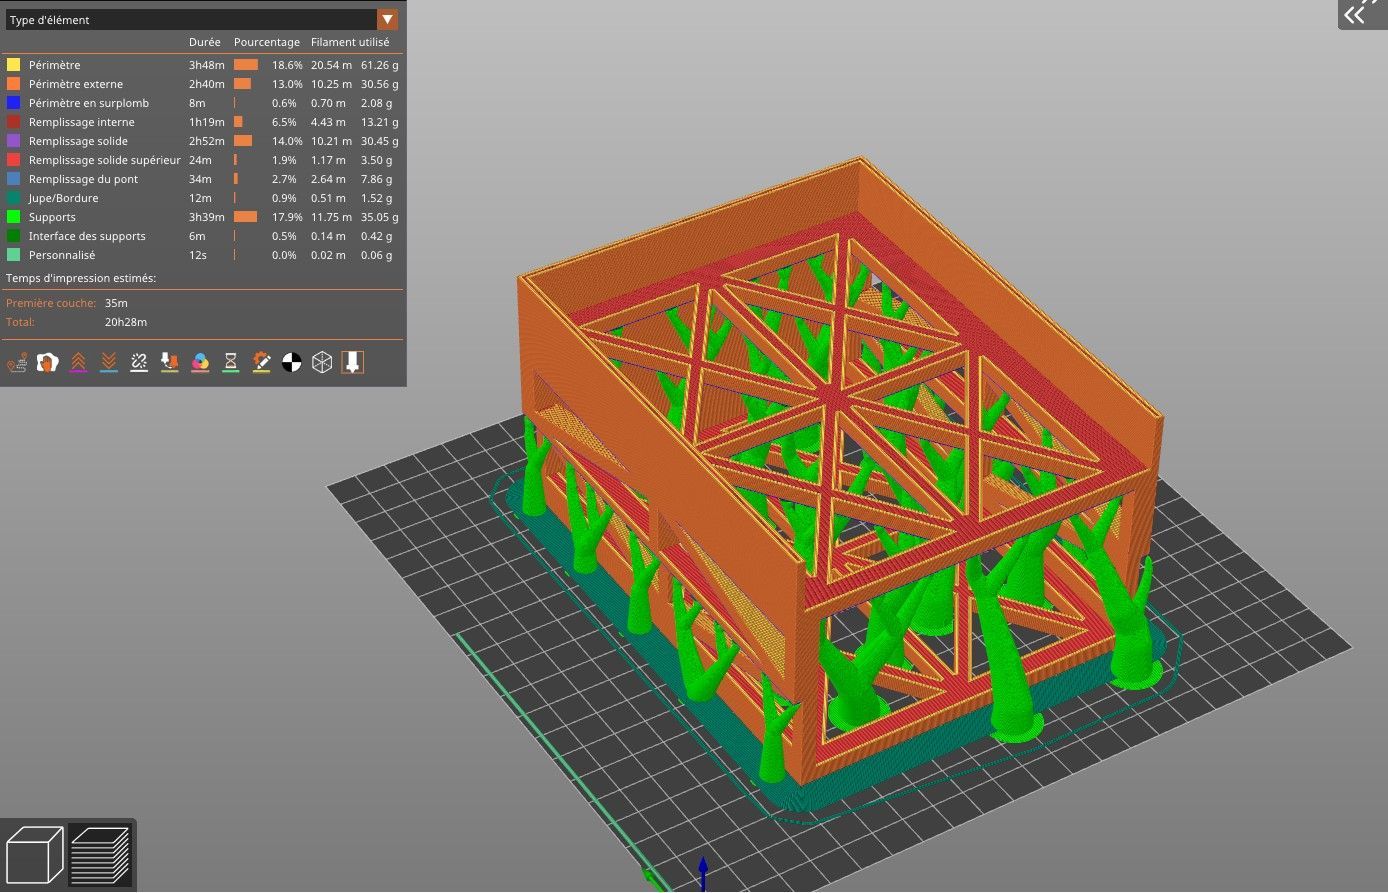Hide Périmètre extrusions via its label
This screenshot has width=1388, height=893.
click(x=54, y=65)
